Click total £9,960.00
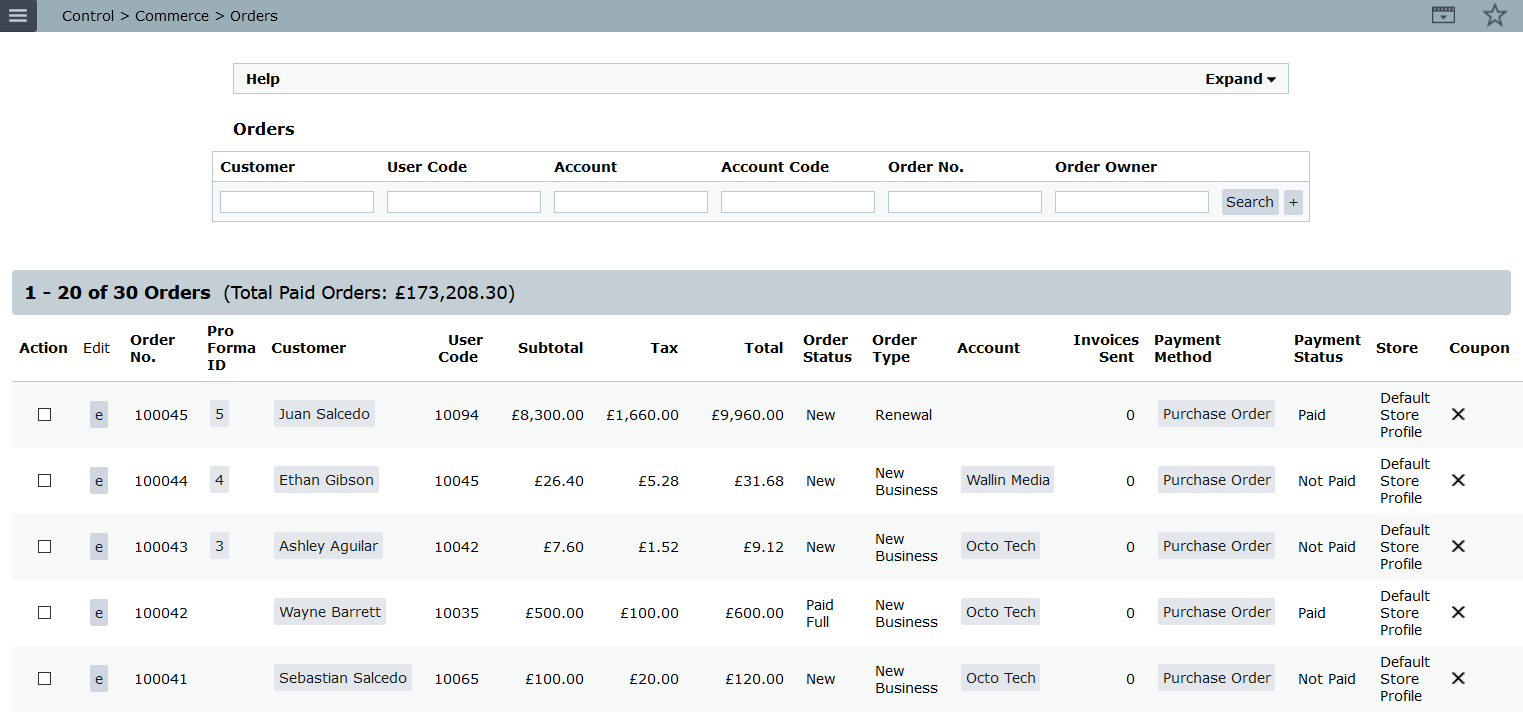 (747, 415)
